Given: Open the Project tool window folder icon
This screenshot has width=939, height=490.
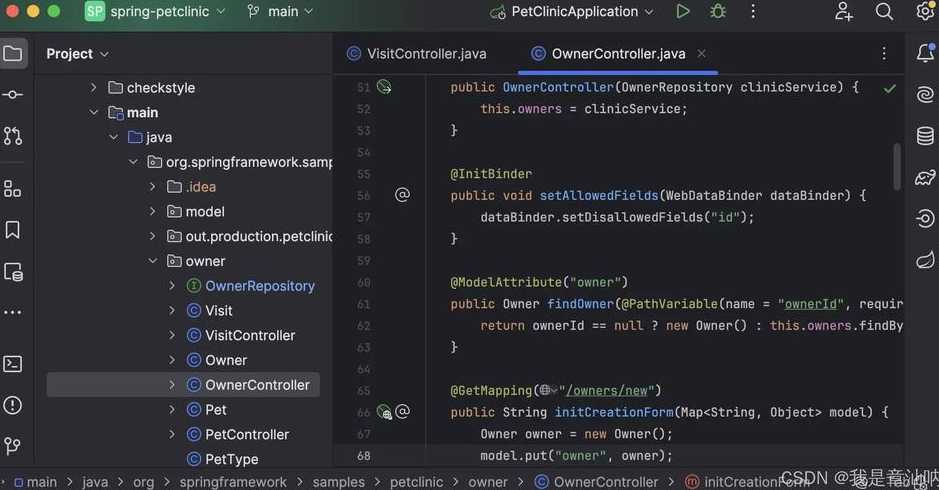Looking at the screenshot, I should tap(13, 54).
